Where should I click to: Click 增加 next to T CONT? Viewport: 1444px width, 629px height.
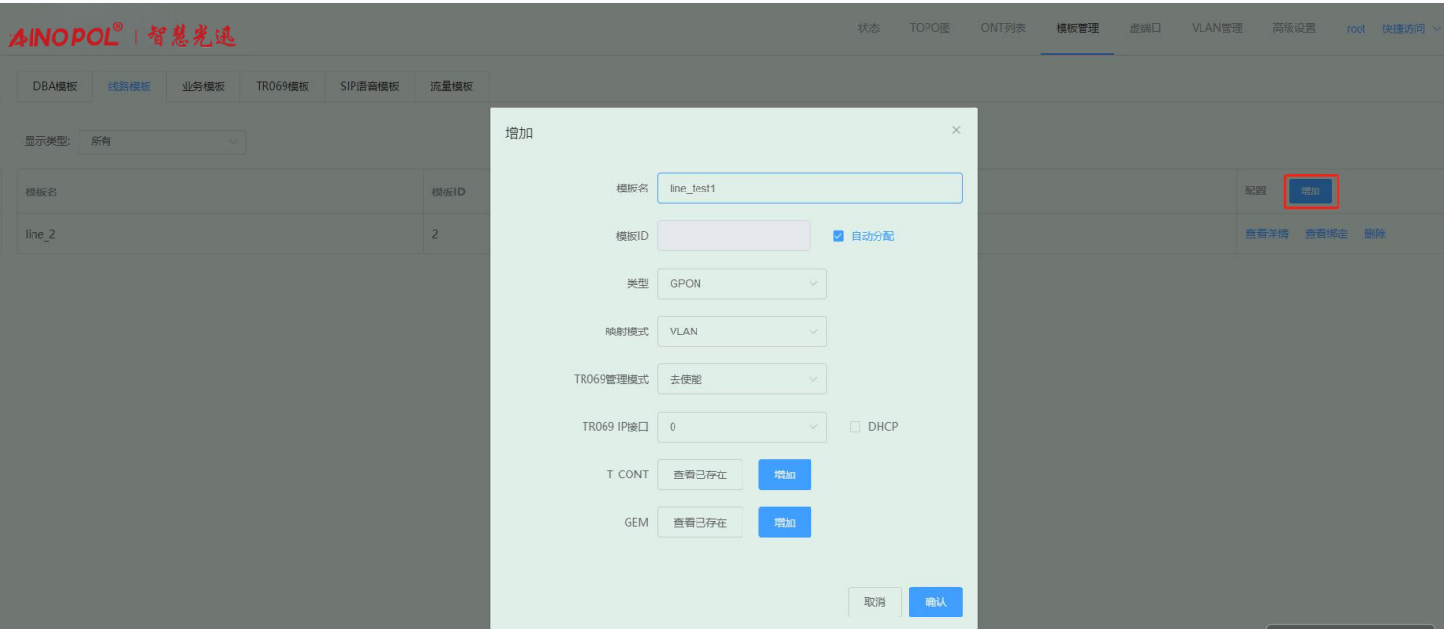point(784,475)
